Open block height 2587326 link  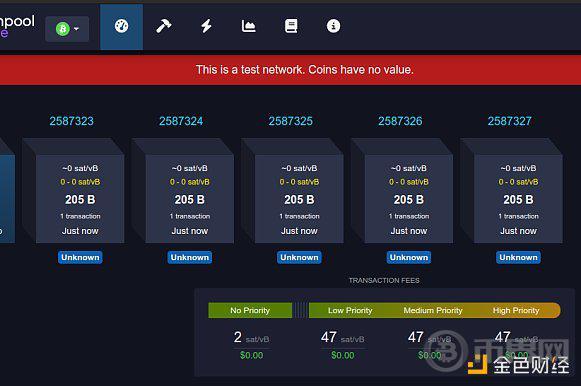(400, 121)
